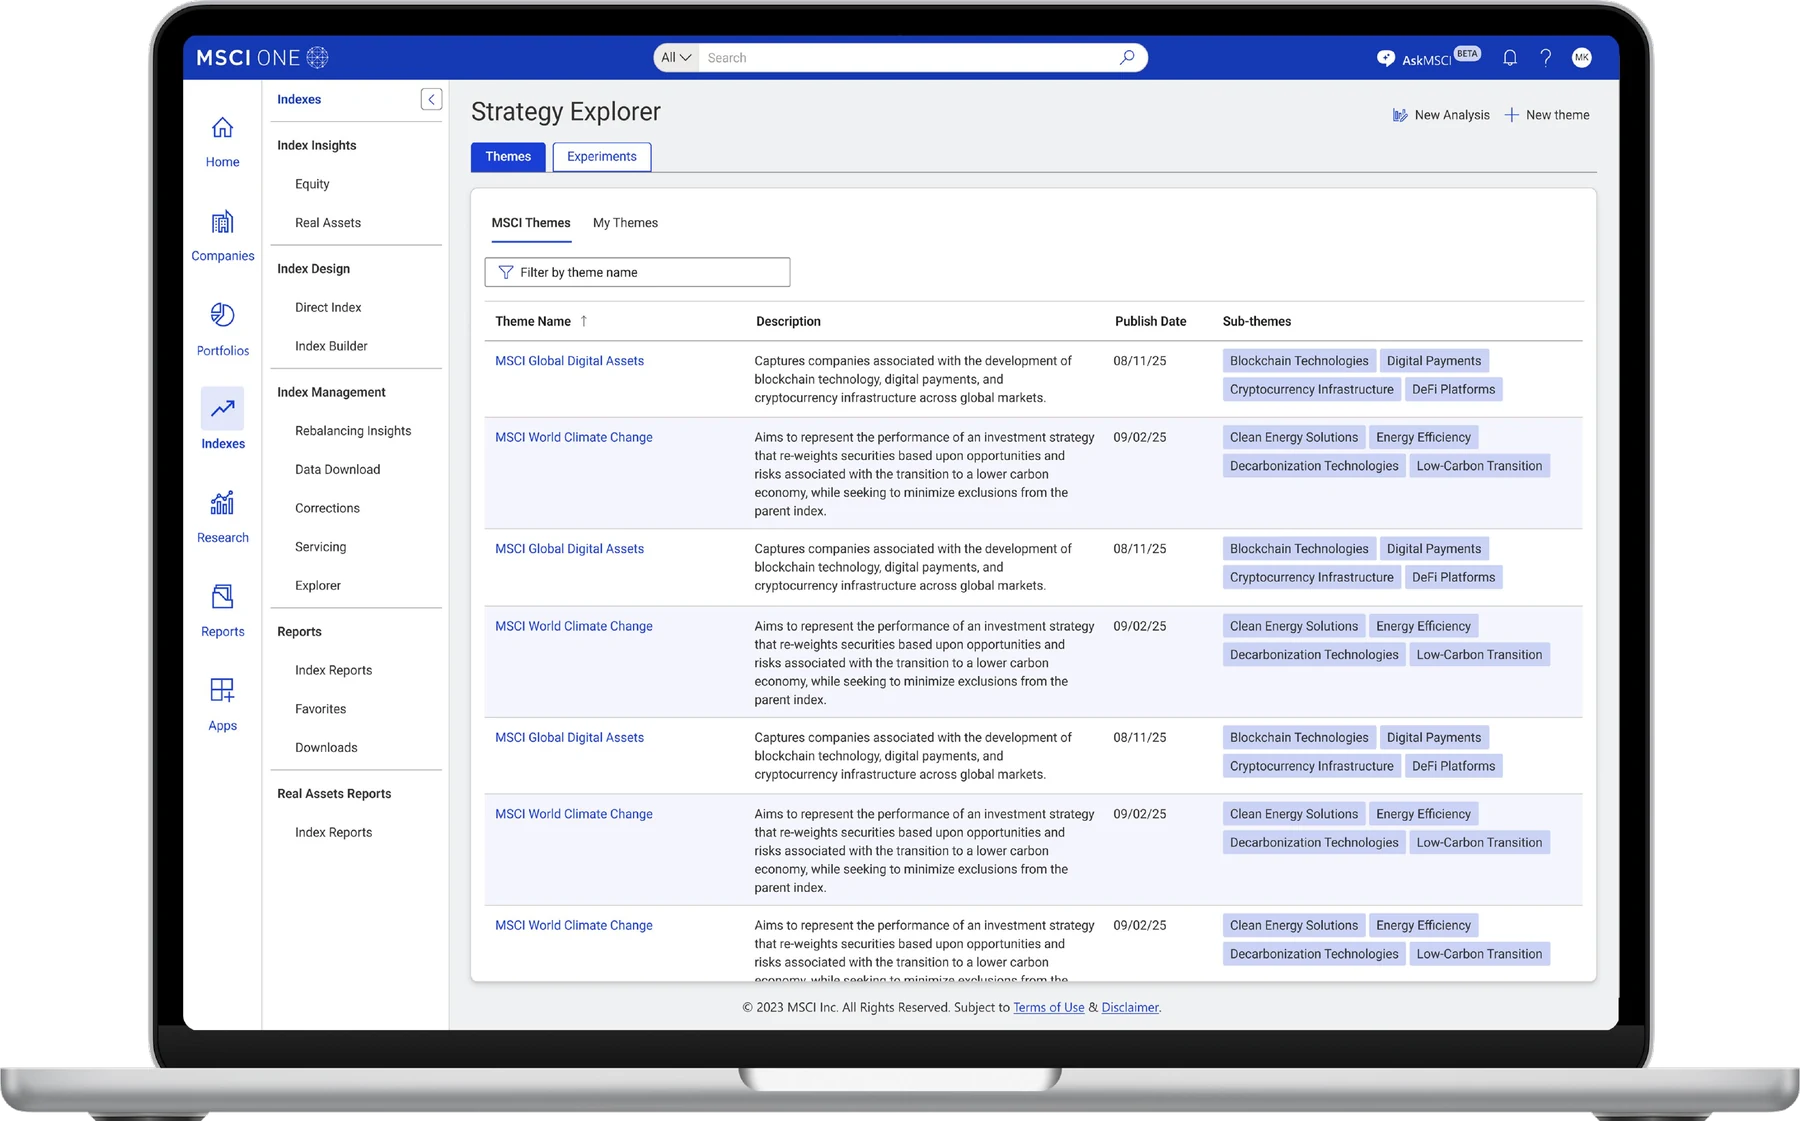1800x1121 pixels.
Task: Open Direct Index in the panel
Action: click(328, 308)
